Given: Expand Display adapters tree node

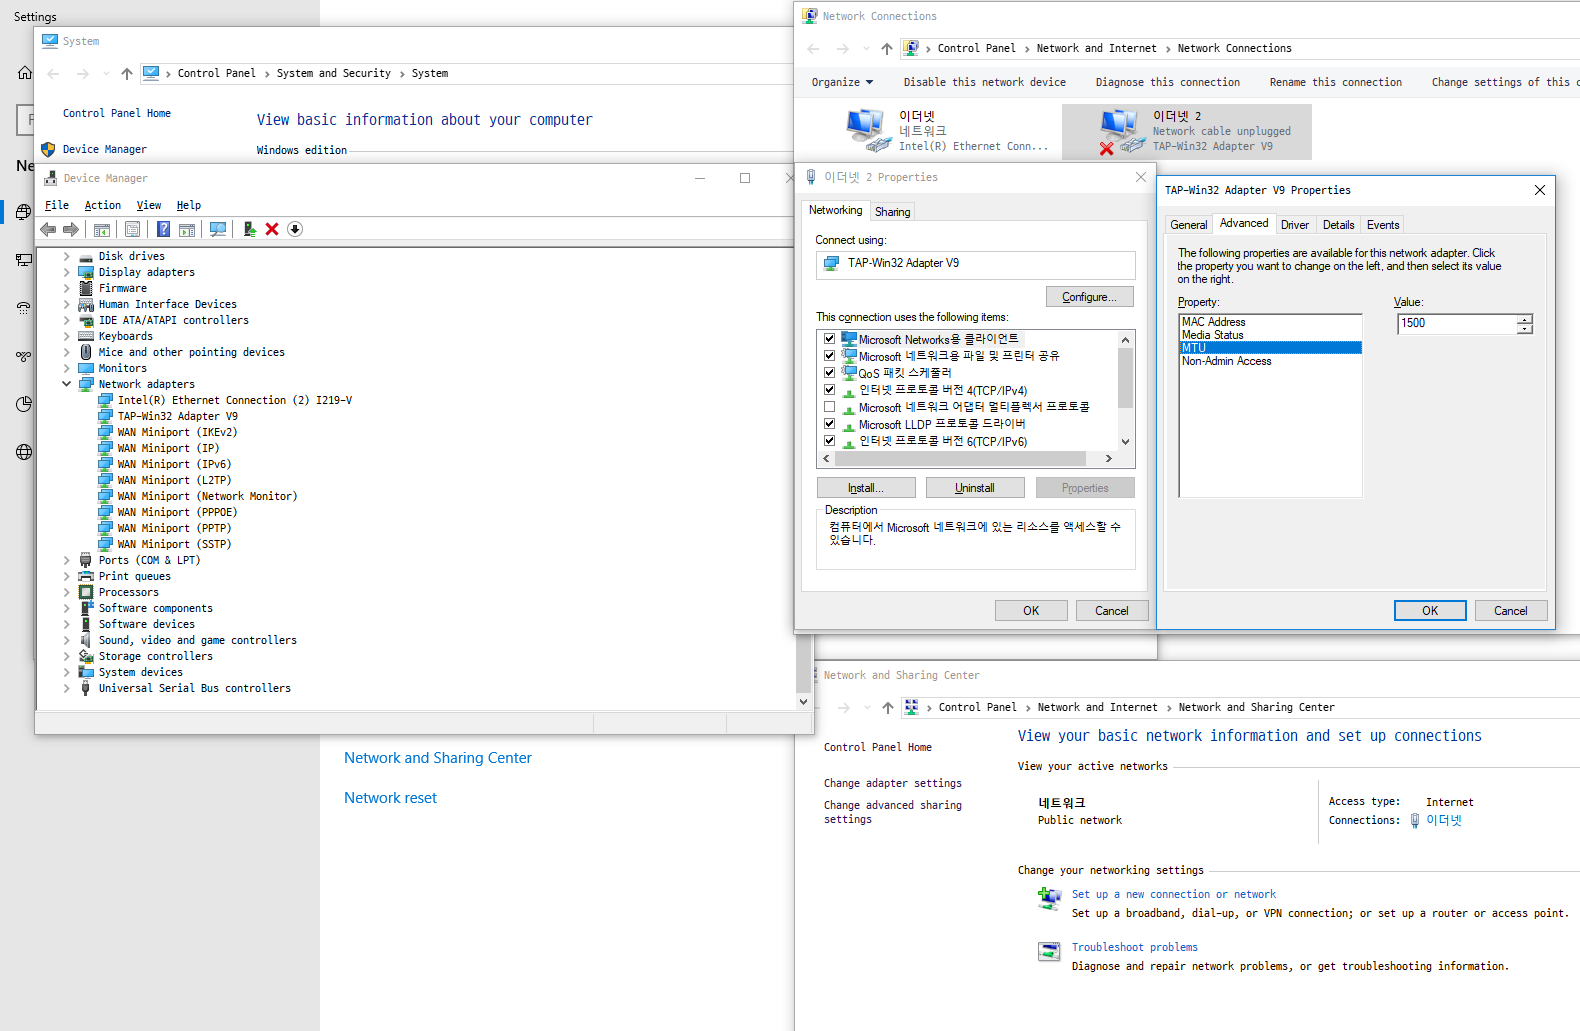Looking at the screenshot, I should click(67, 272).
